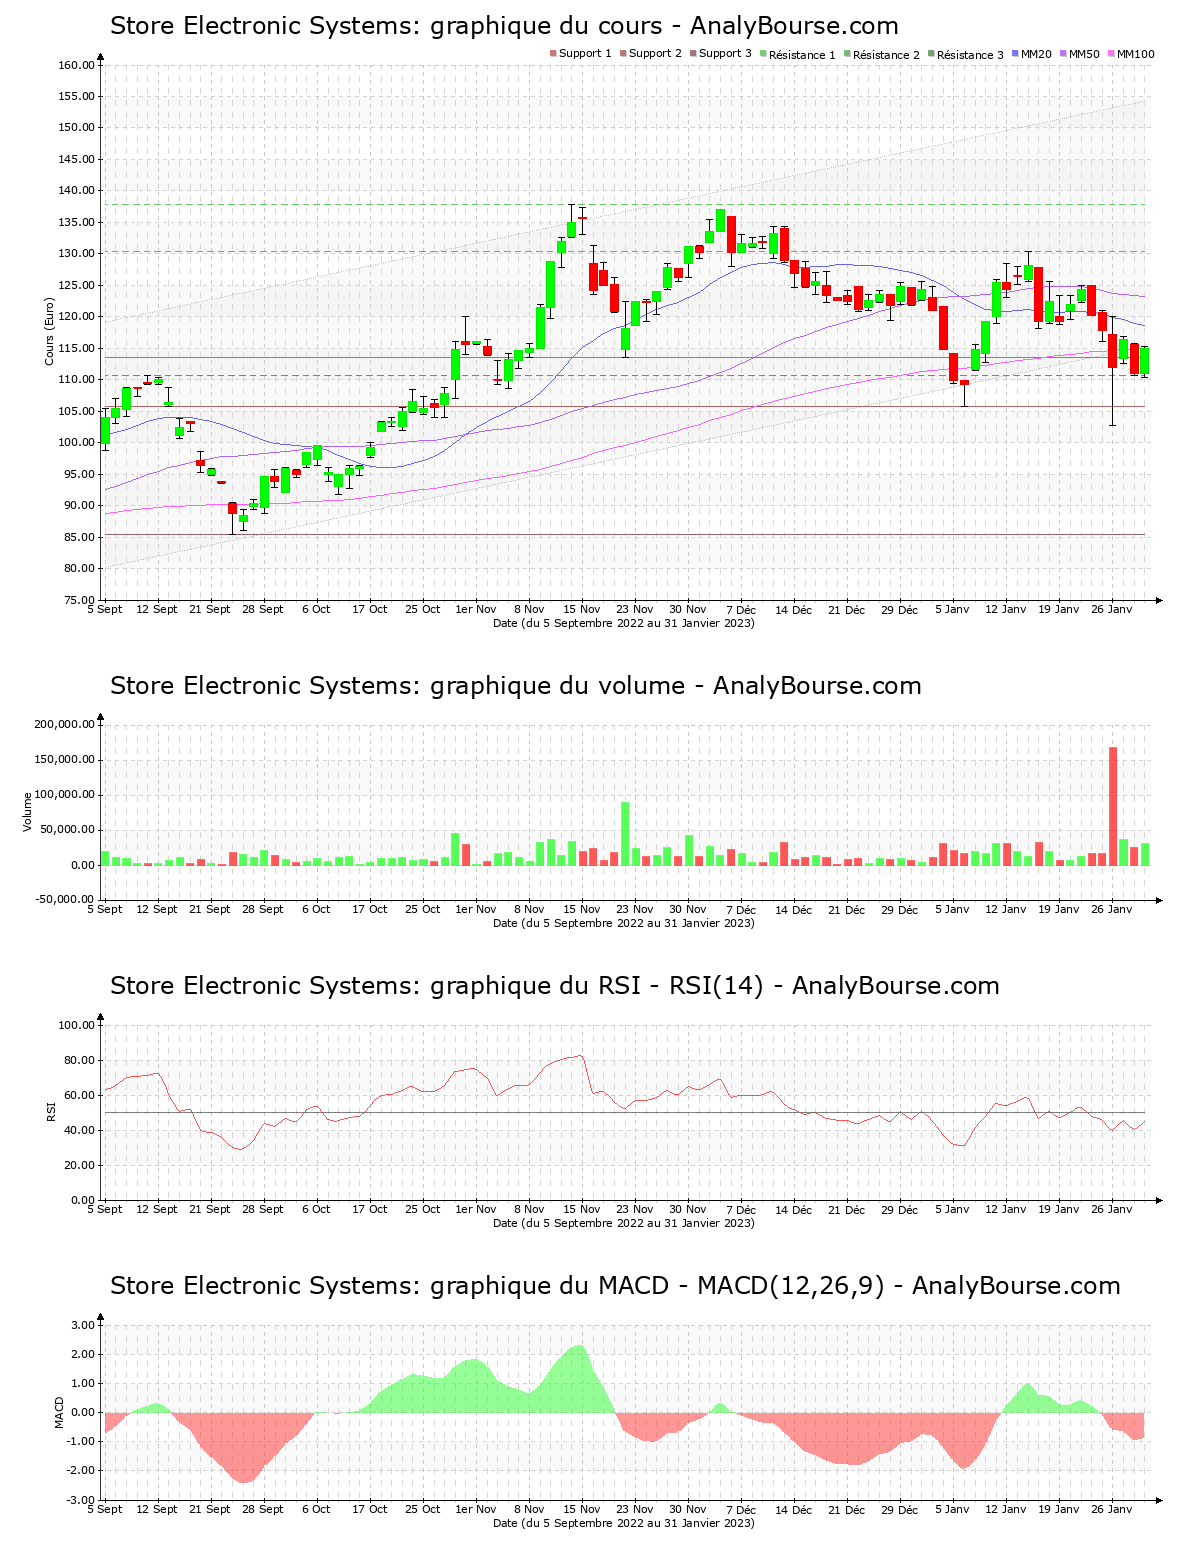Click the 'graphique du volume' chart title

point(515,686)
